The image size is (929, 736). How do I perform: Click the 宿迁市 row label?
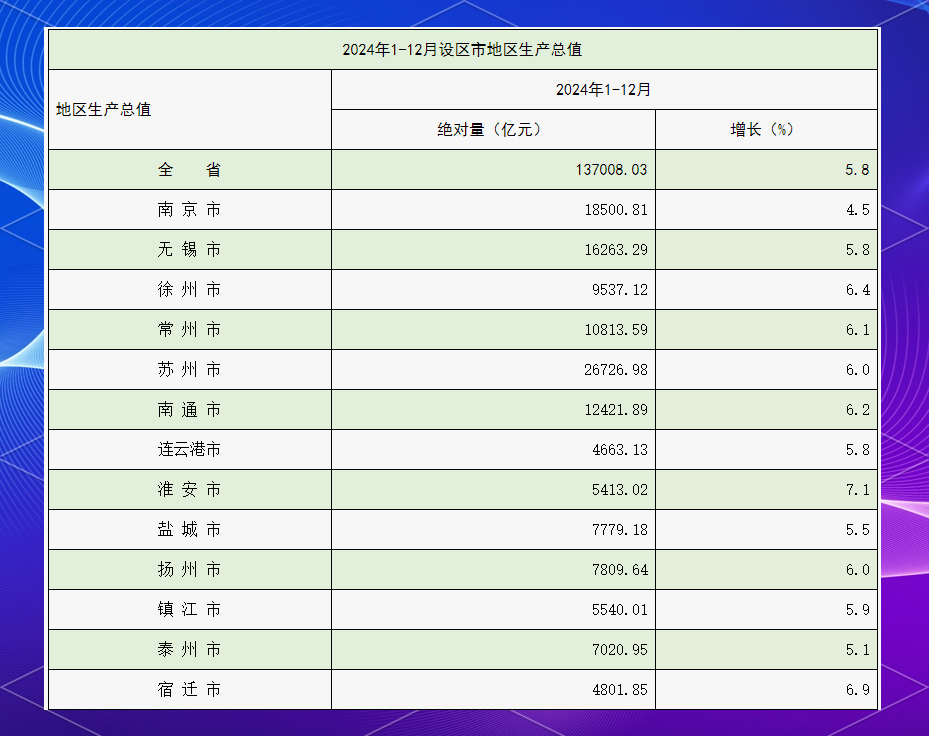[x=190, y=690]
